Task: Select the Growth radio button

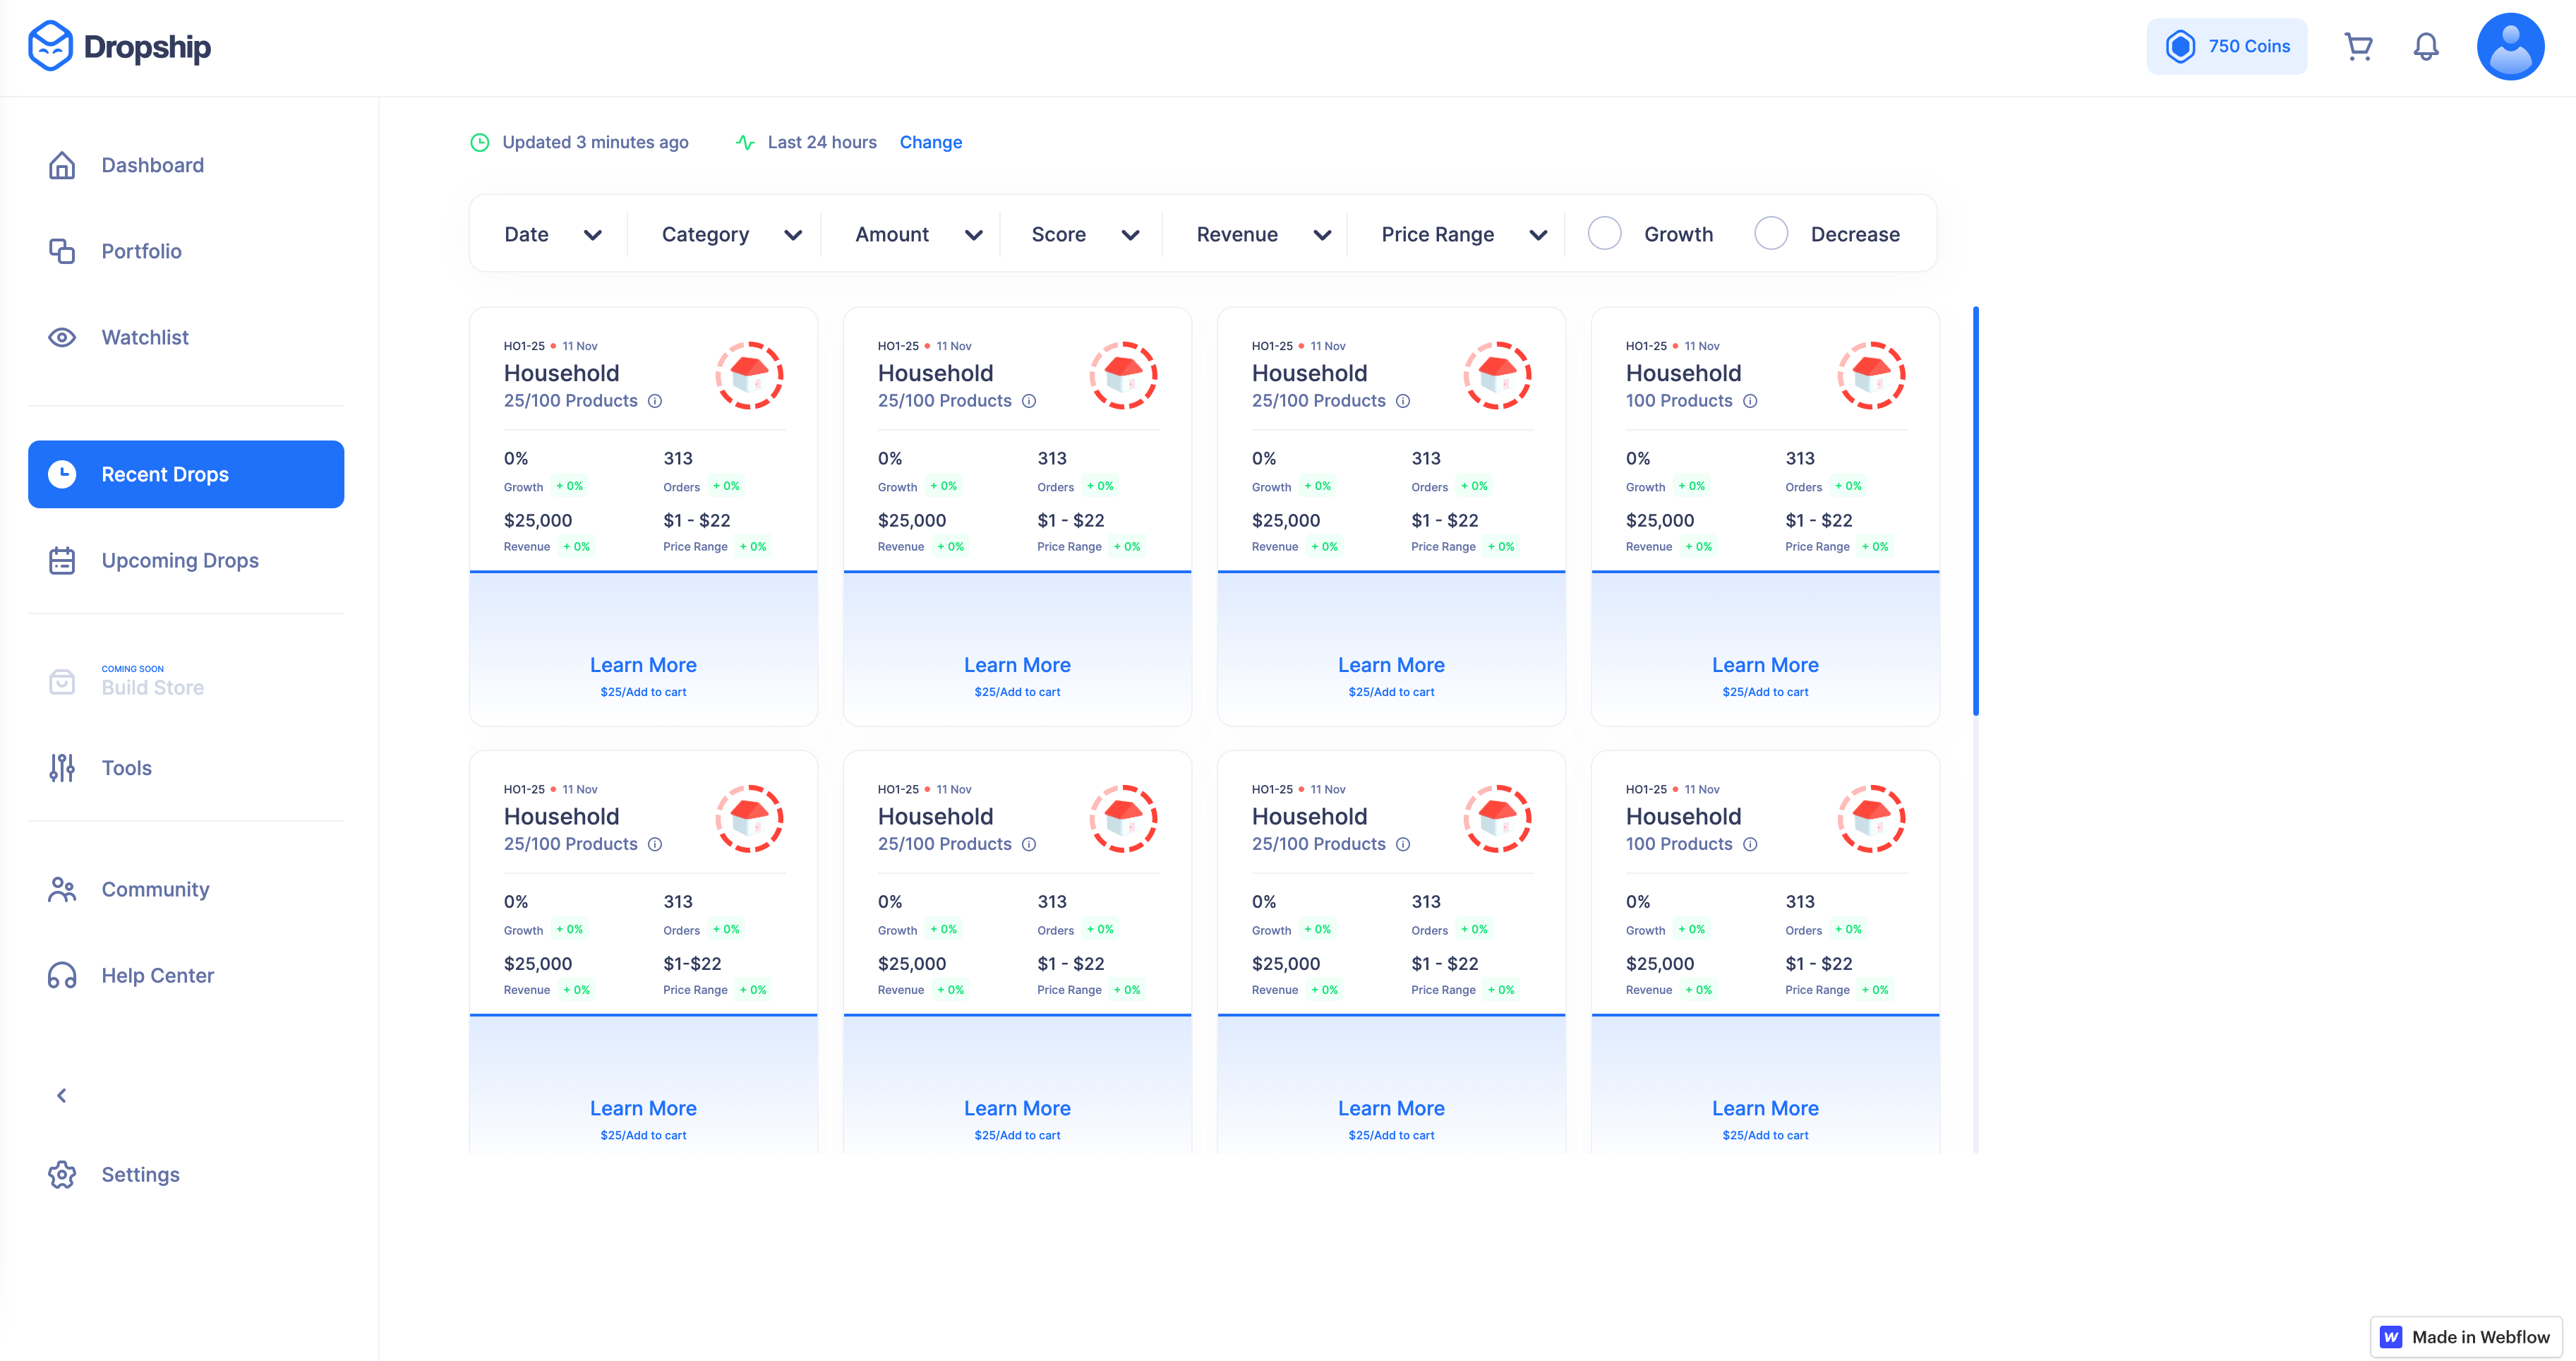Action: 1604,234
